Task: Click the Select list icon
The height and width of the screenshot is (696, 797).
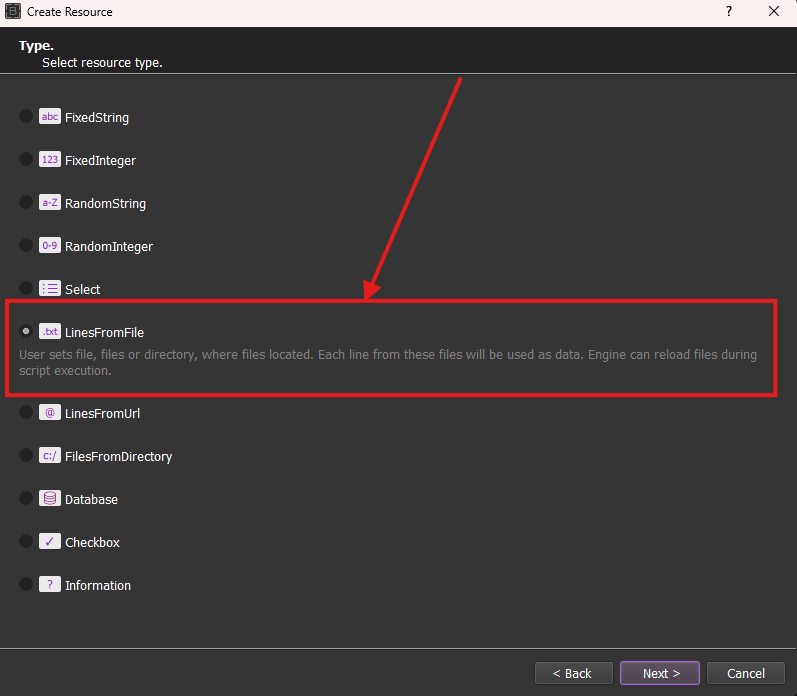Action: tap(50, 289)
